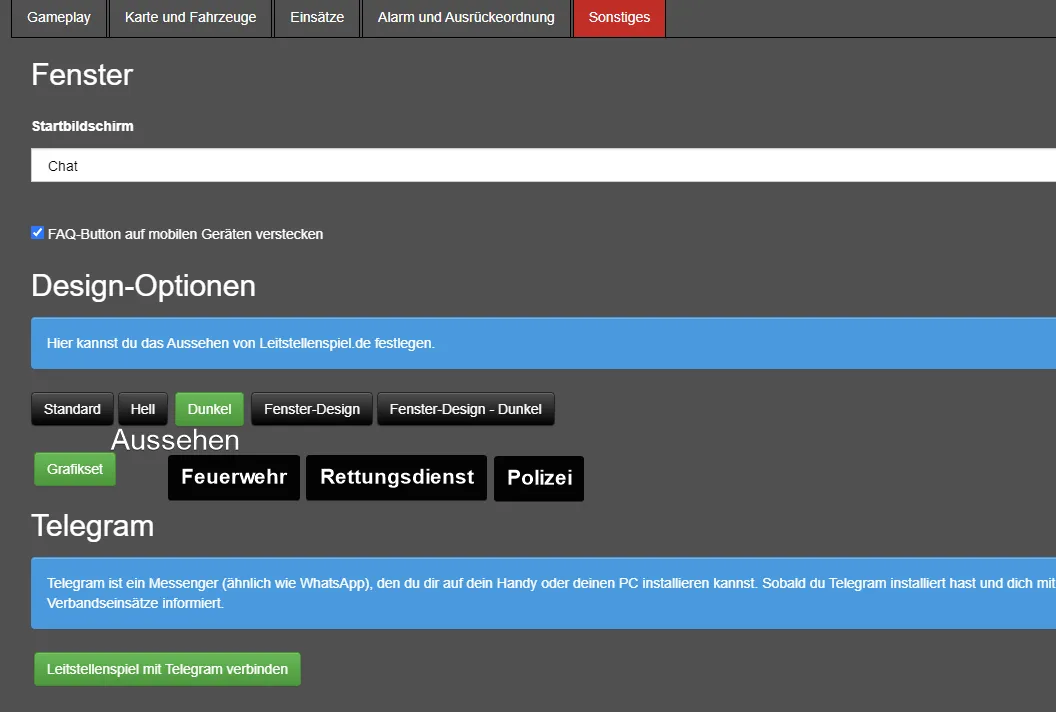This screenshot has height=712, width=1056.
Task: Click the FAQ-Button auf mobilen Geräten label
Action: click(x=185, y=234)
